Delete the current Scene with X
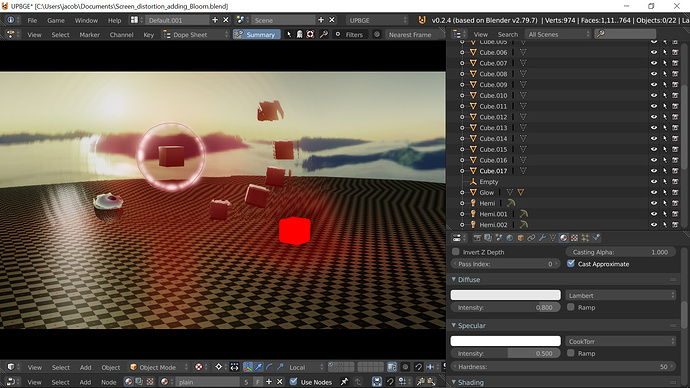690x388 pixels. [x=332, y=20]
